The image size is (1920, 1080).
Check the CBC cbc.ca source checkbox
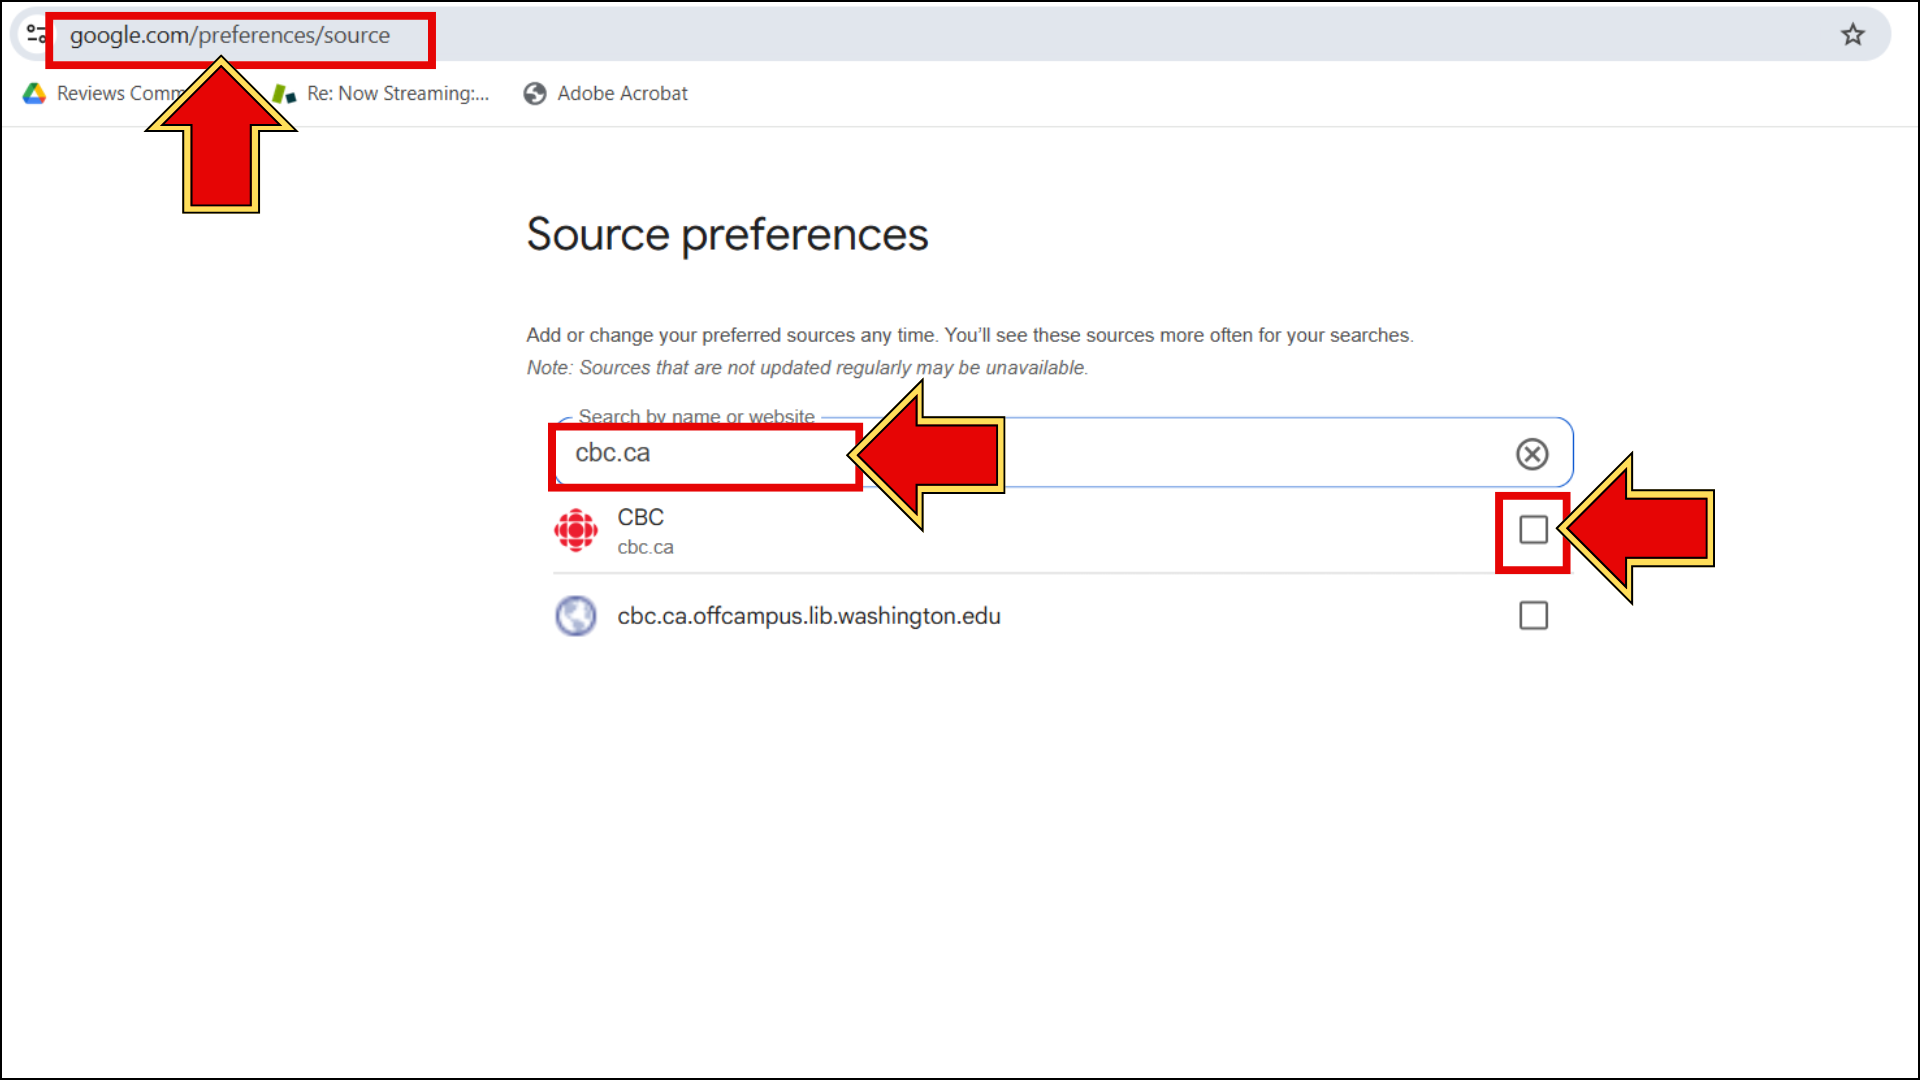tap(1533, 529)
